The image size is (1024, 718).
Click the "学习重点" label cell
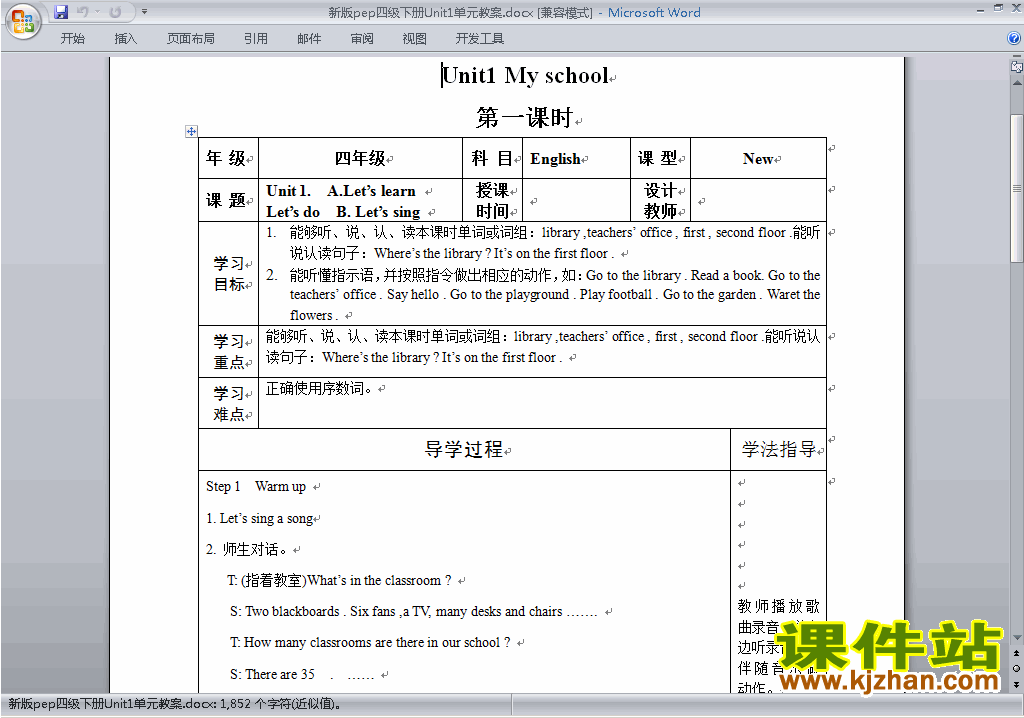229,351
